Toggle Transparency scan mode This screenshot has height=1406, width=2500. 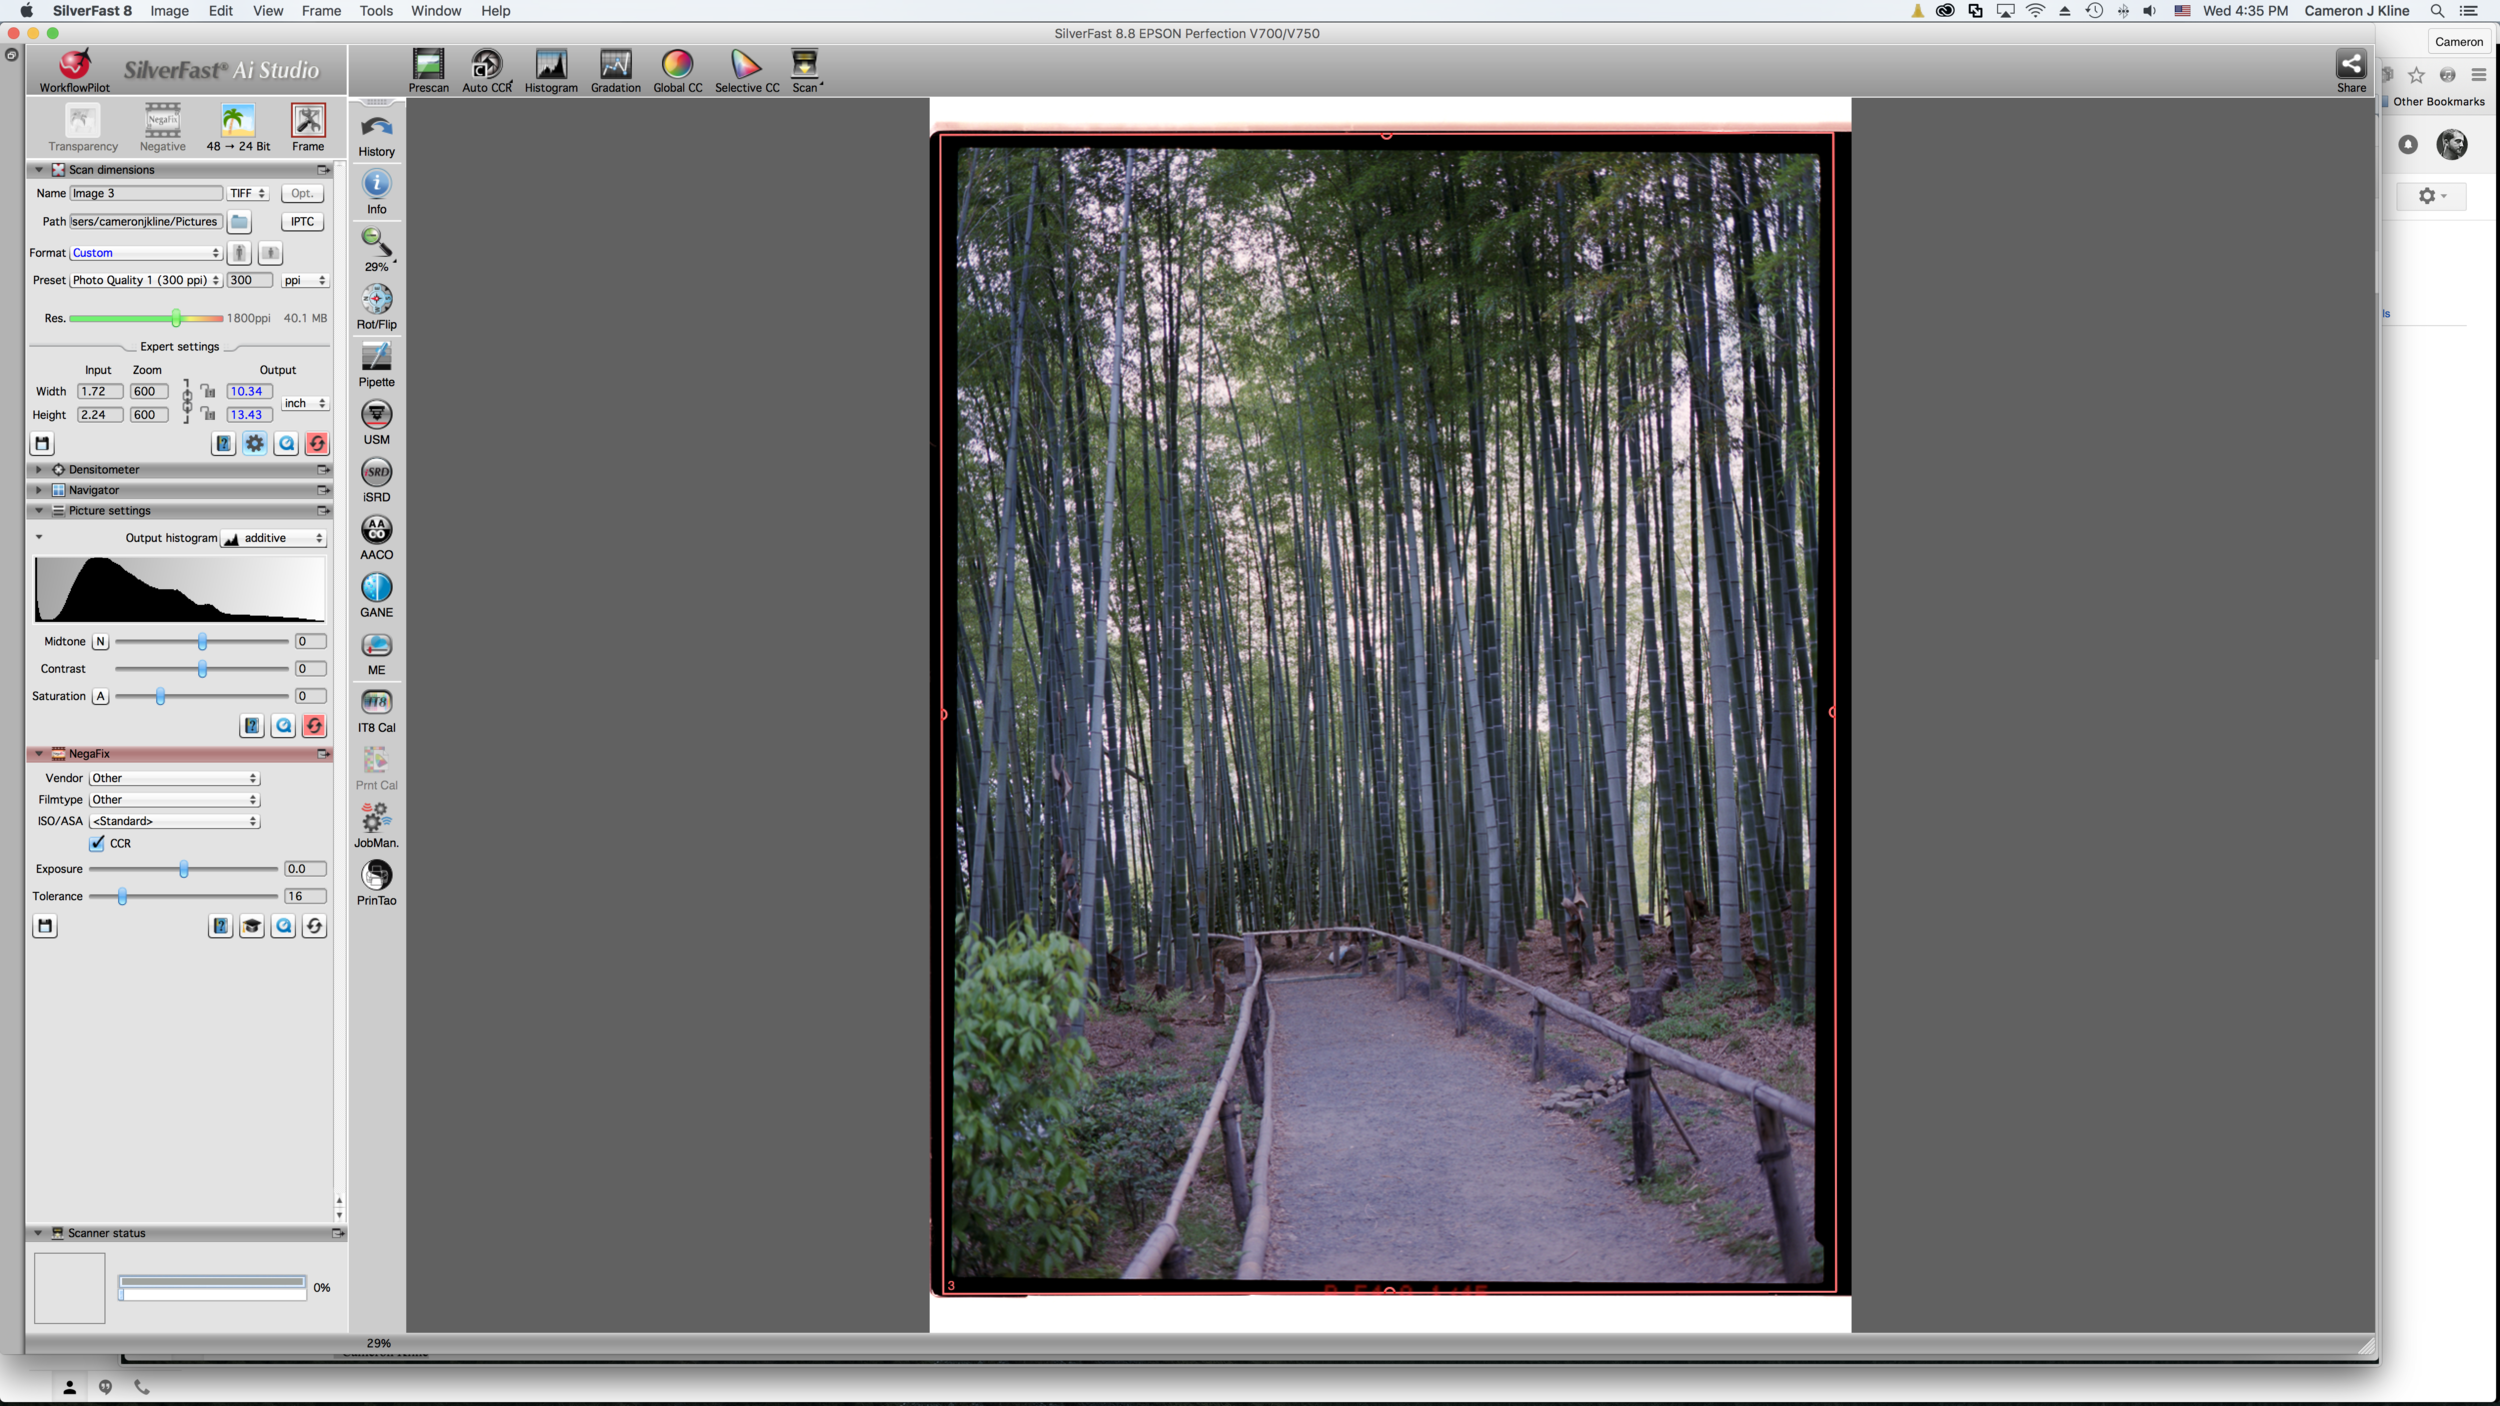coord(83,127)
